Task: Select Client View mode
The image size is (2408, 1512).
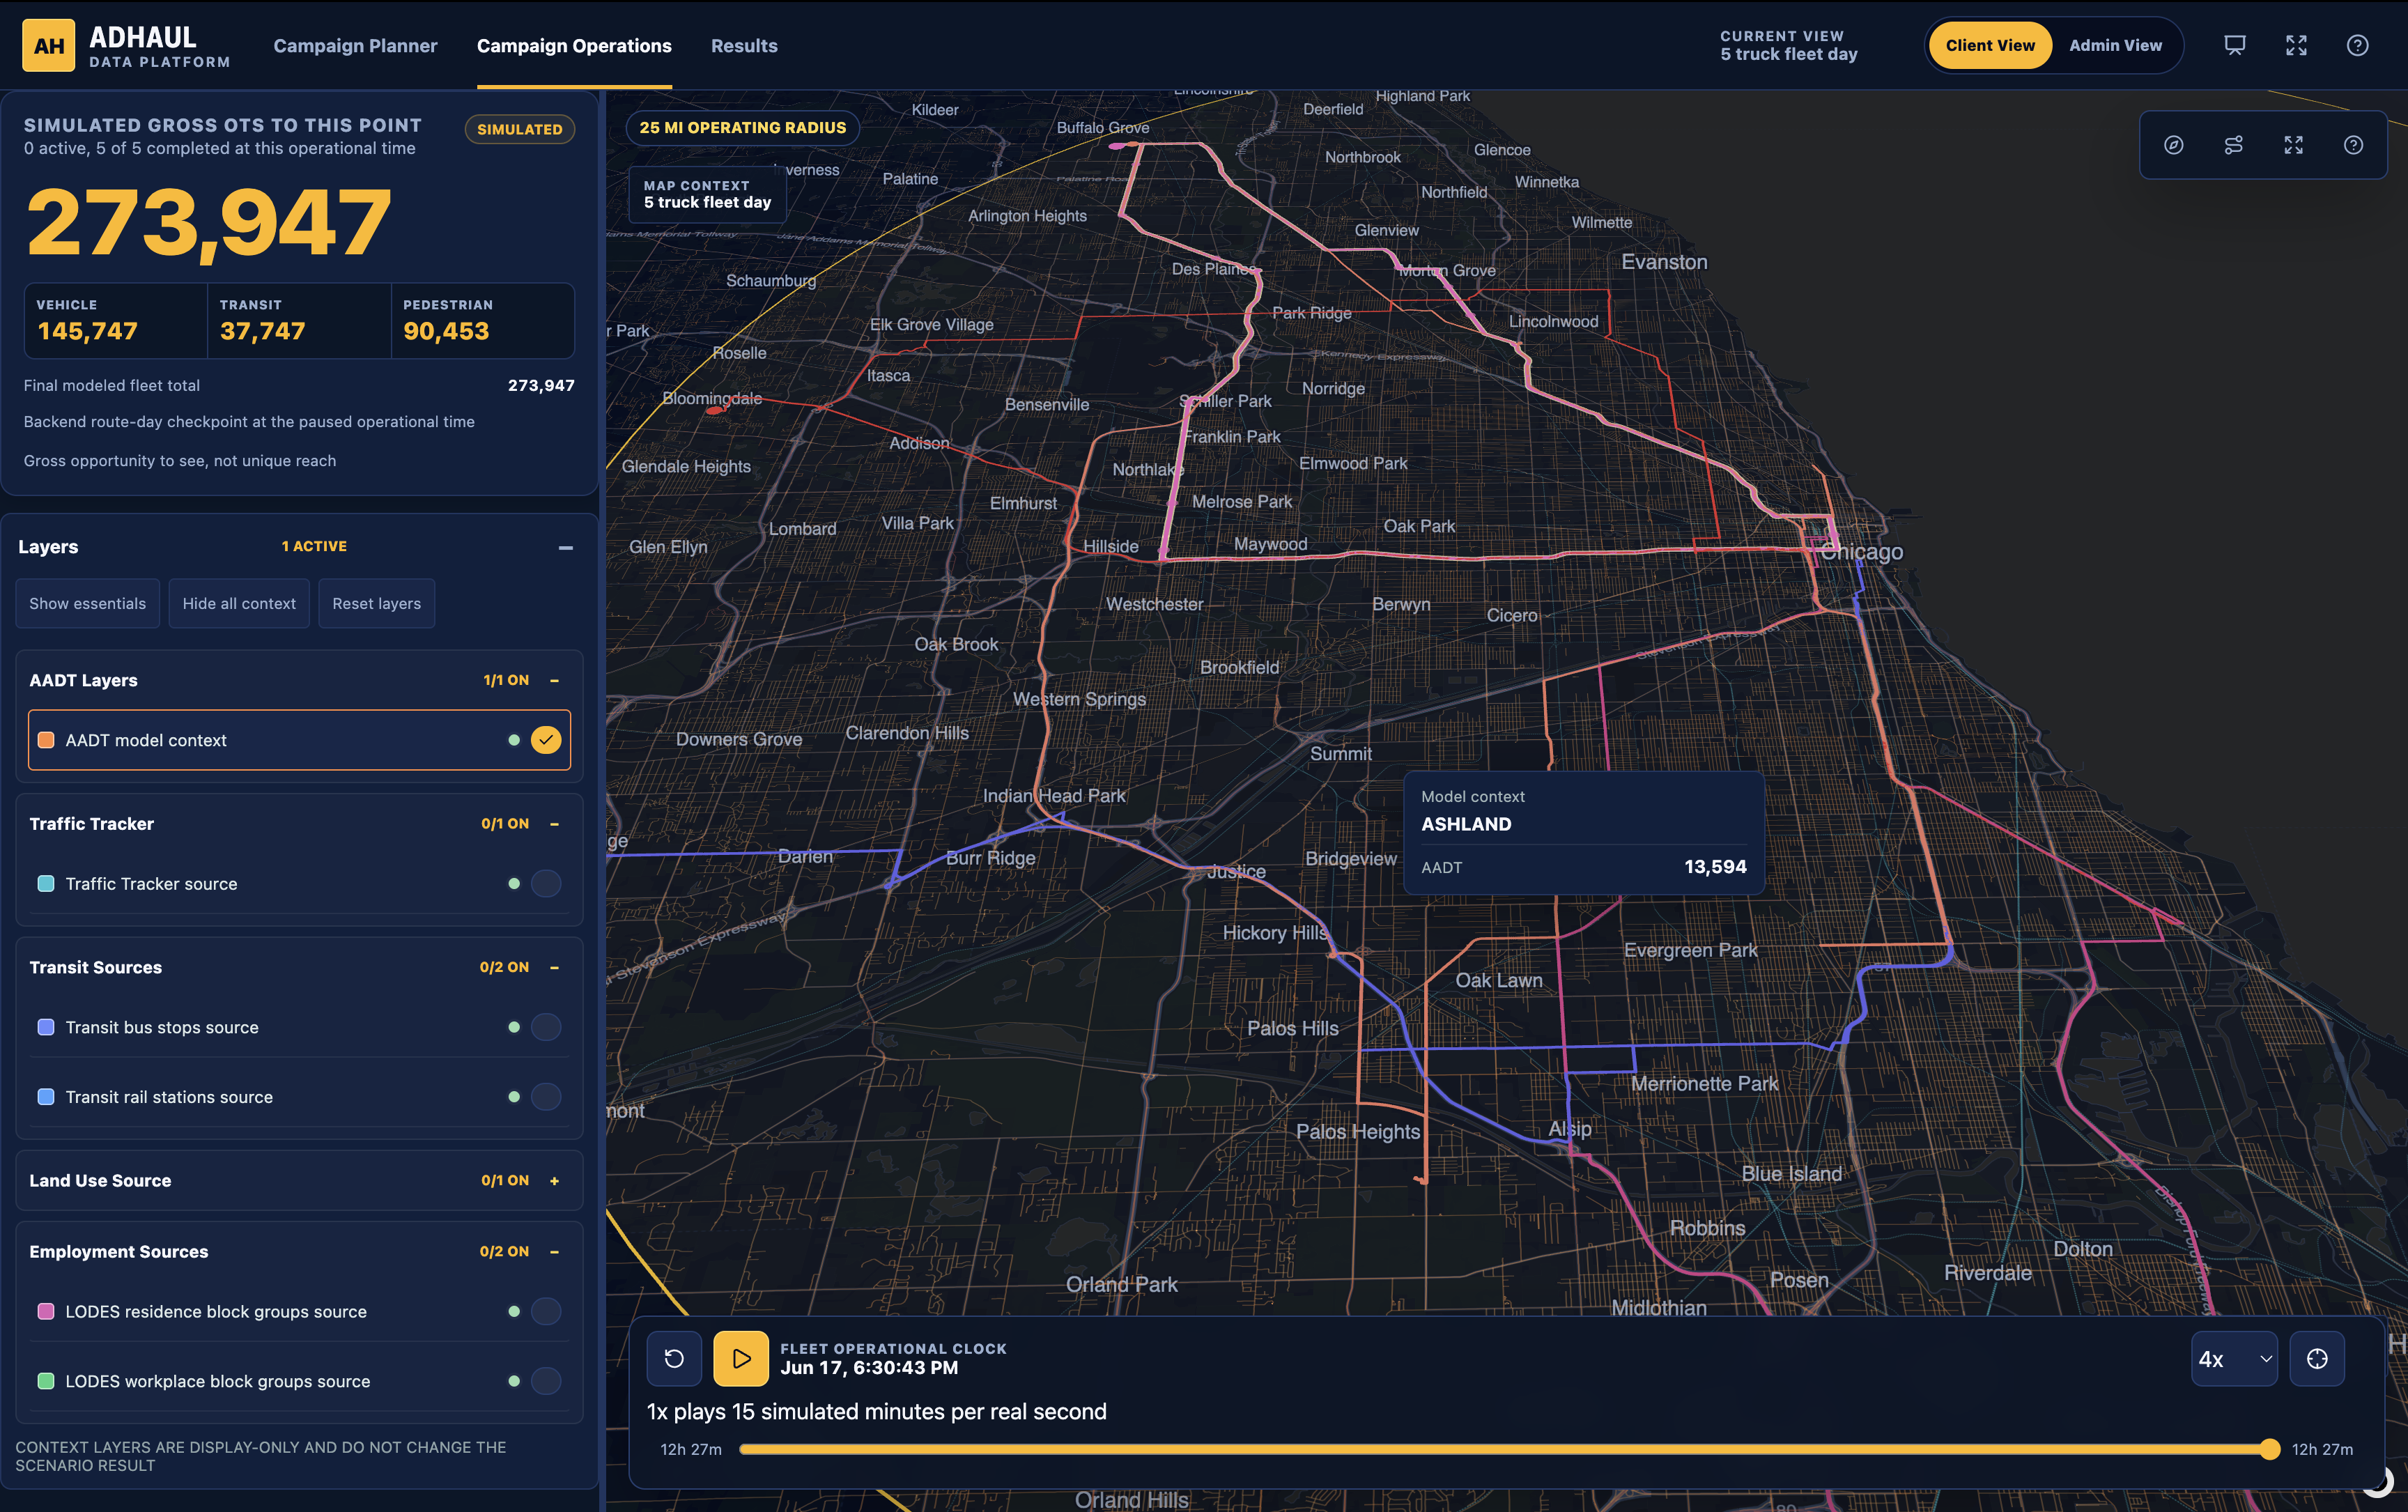Action: coord(1990,45)
